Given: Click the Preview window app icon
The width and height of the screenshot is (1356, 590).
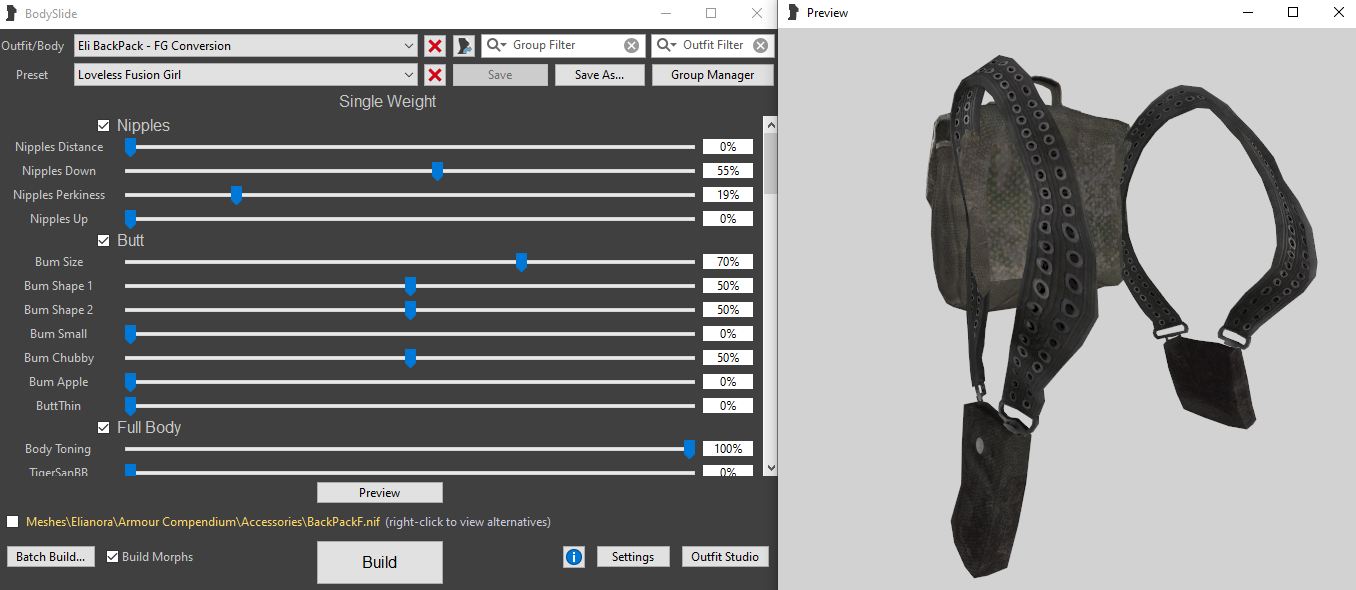Looking at the screenshot, I should (x=793, y=13).
